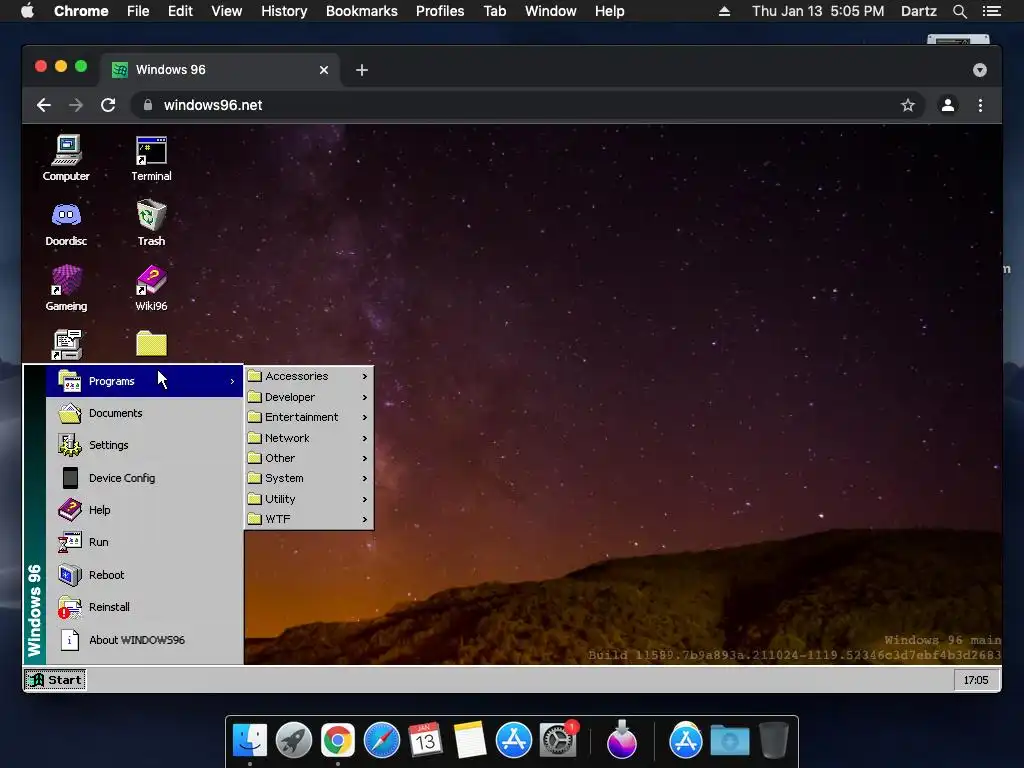Open Finder from the Dock
1024x768 pixels.
click(250, 740)
